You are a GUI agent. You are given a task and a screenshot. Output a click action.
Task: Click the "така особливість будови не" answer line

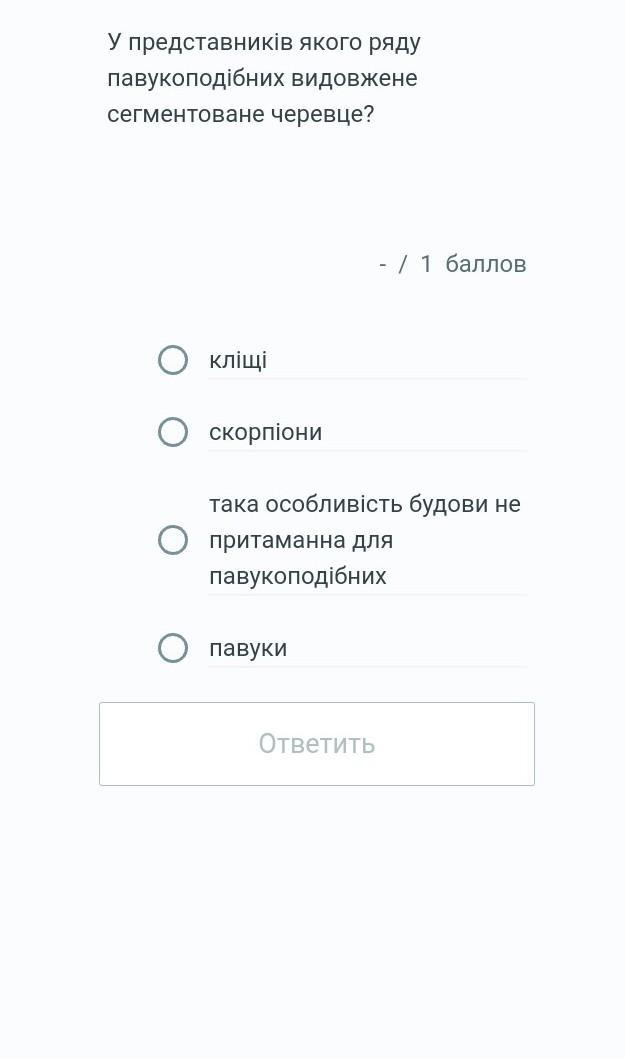pos(364,504)
